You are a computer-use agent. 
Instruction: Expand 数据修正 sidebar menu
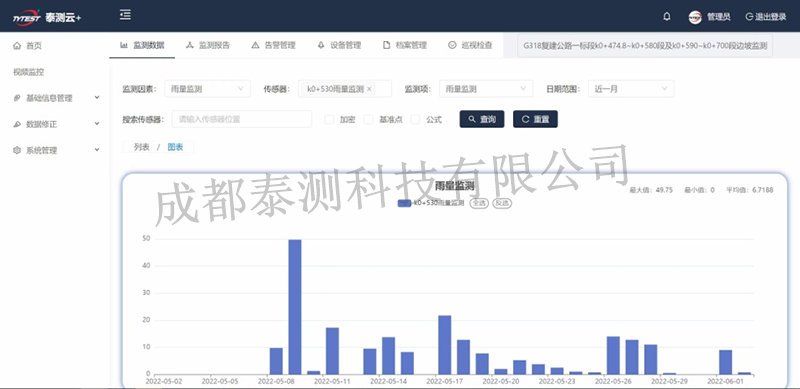coord(56,124)
